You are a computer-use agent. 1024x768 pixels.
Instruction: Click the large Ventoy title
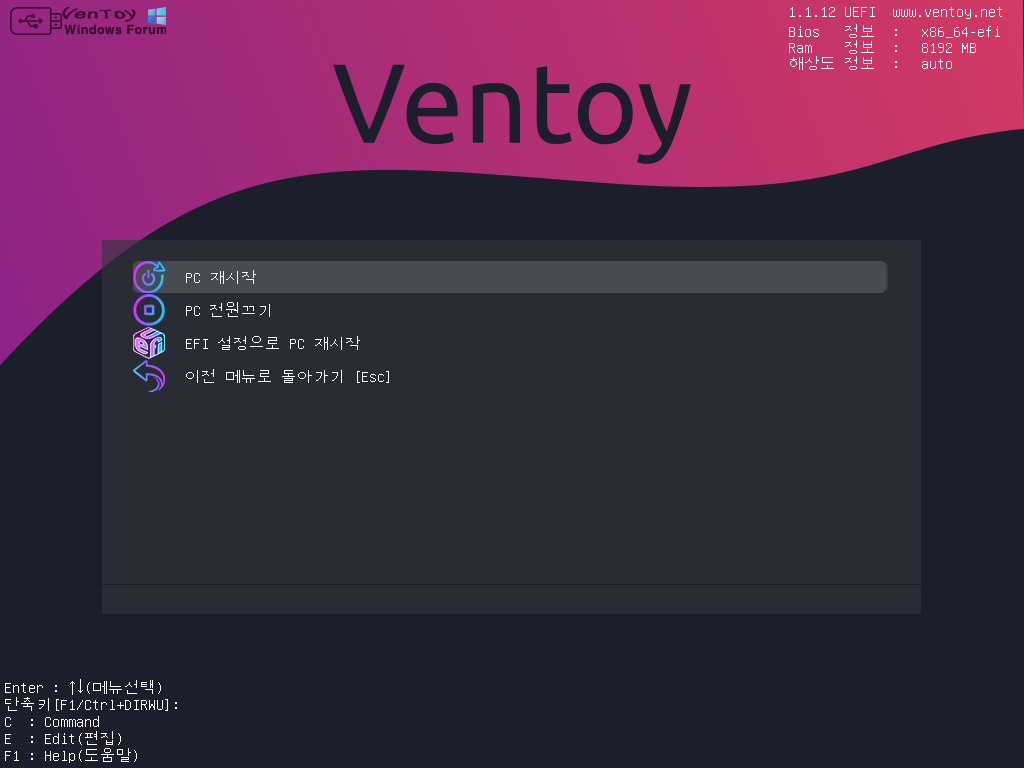coord(512,112)
